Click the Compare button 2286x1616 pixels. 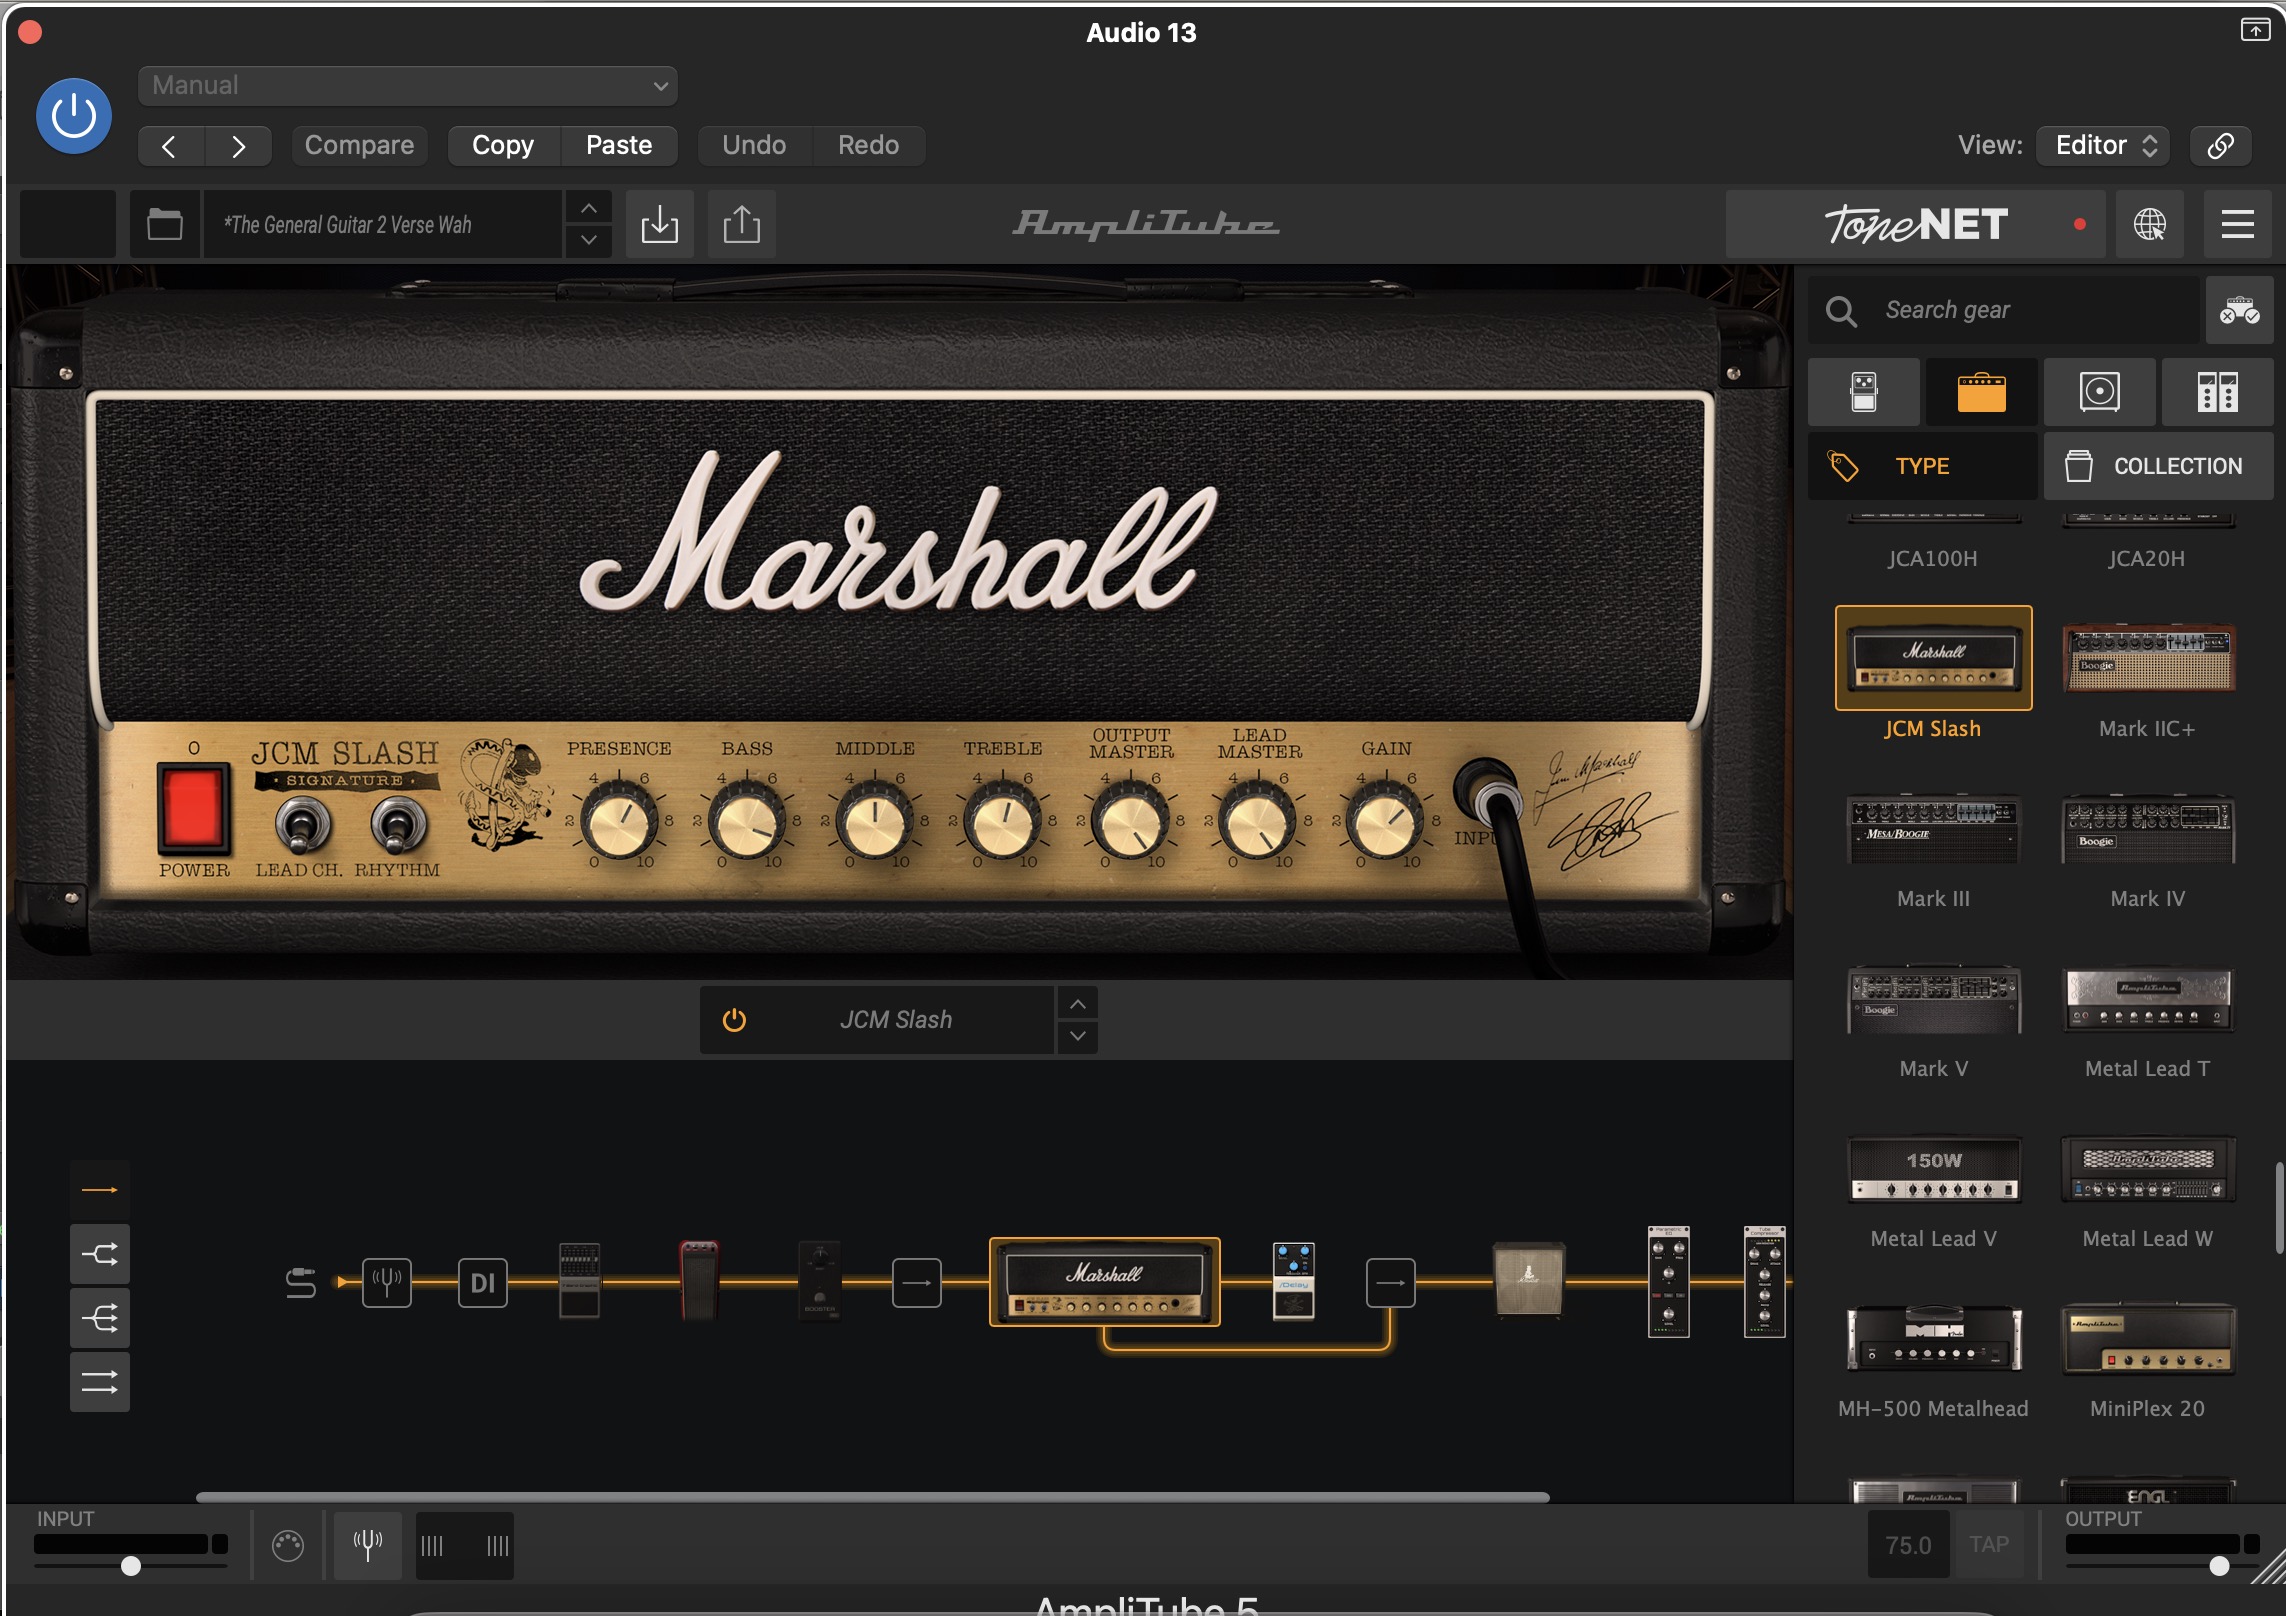coord(359,146)
